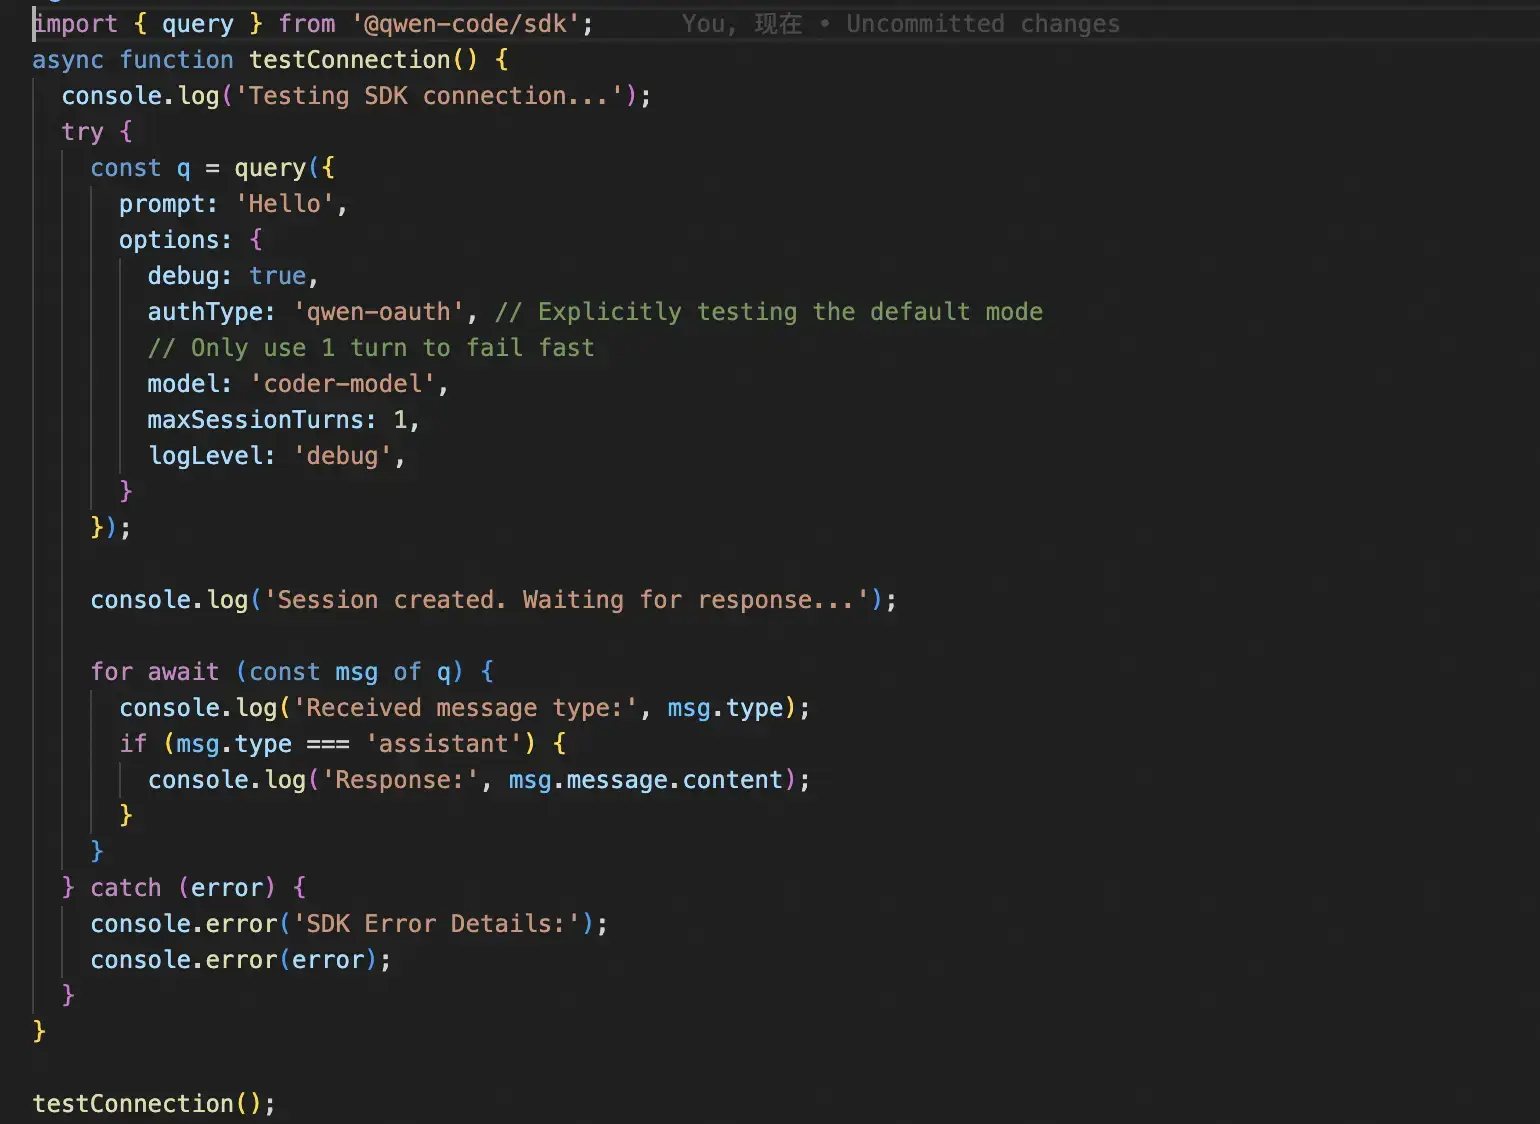Place cursor on testConnection function declaration name
This screenshot has height=1124, width=1540.
pos(350,60)
